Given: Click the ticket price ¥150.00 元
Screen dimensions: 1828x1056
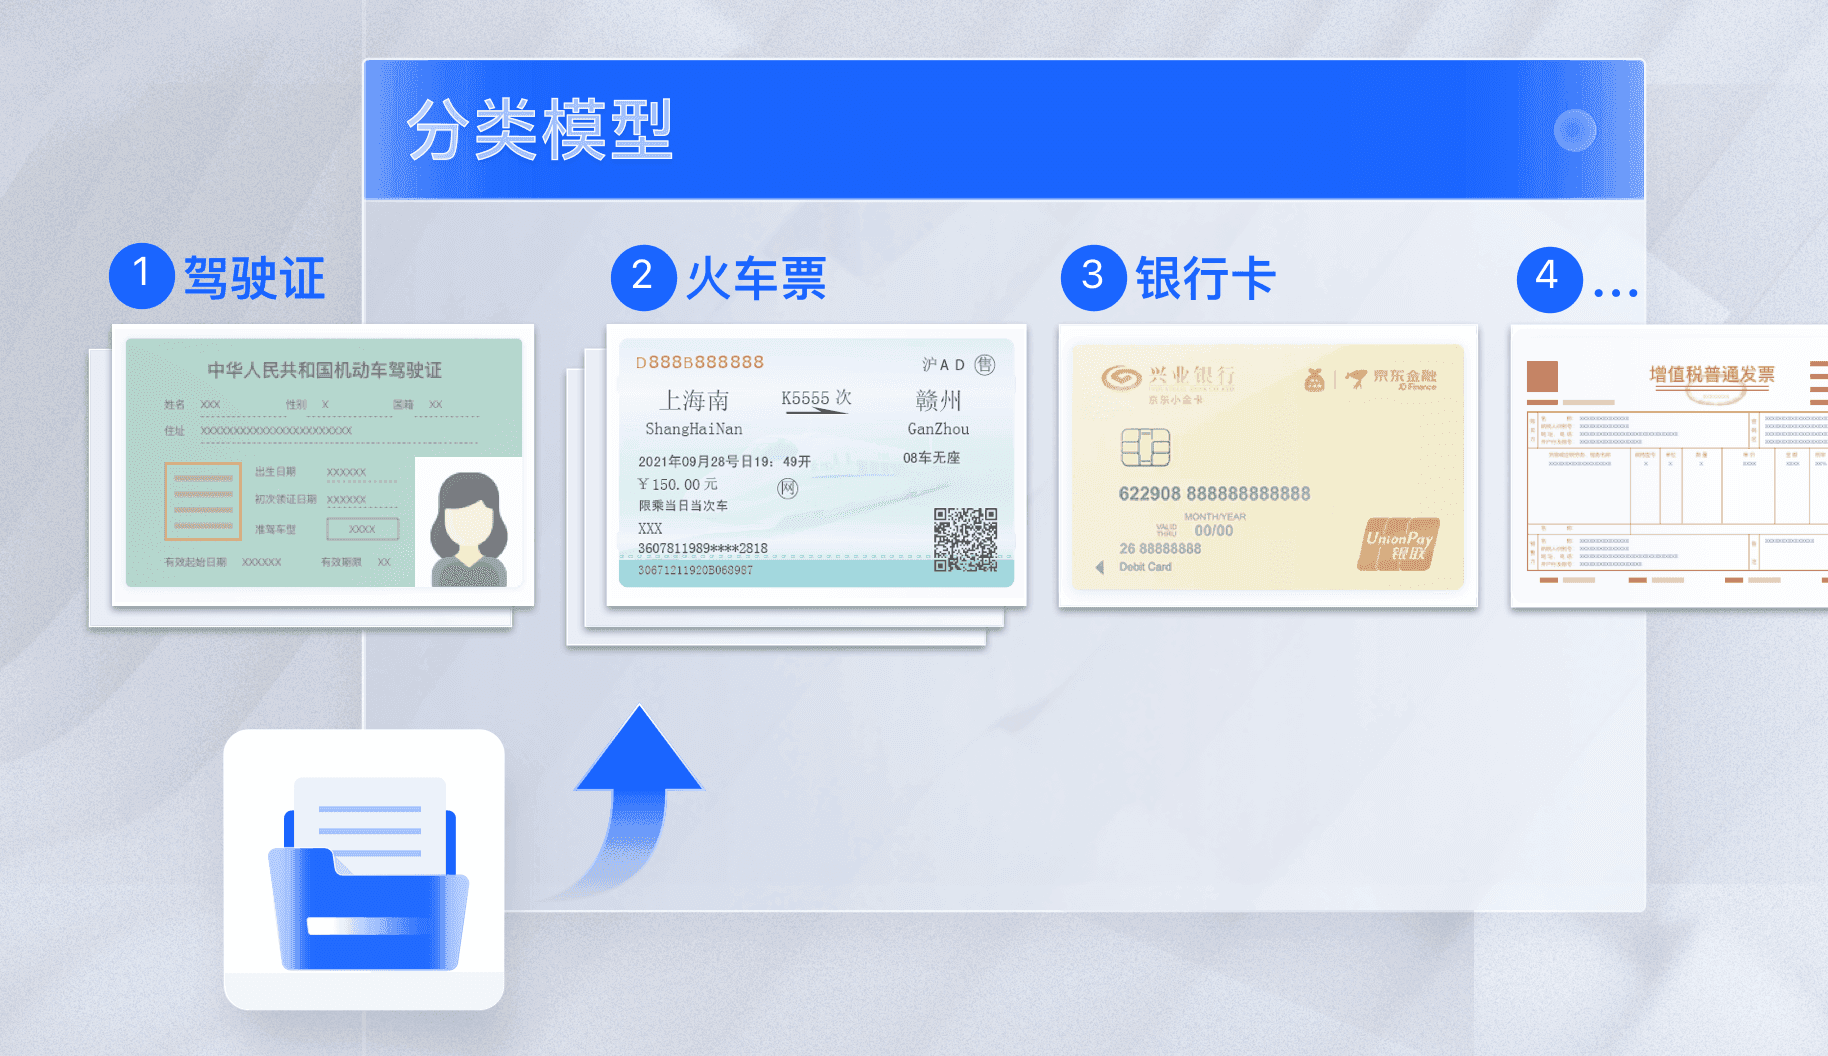Looking at the screenshot, I should point(678,484).
